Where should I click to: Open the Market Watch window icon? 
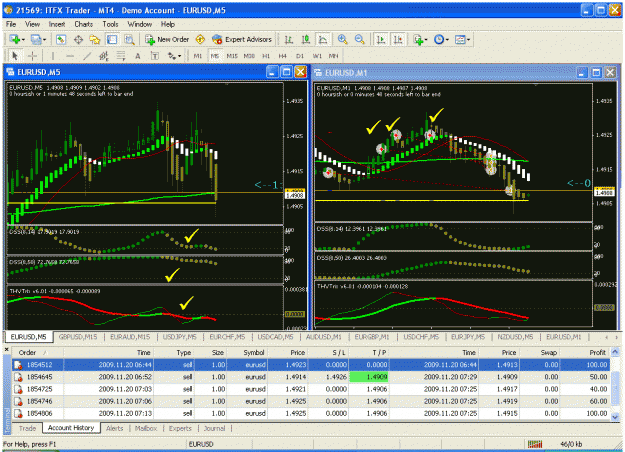click(61, 39)
